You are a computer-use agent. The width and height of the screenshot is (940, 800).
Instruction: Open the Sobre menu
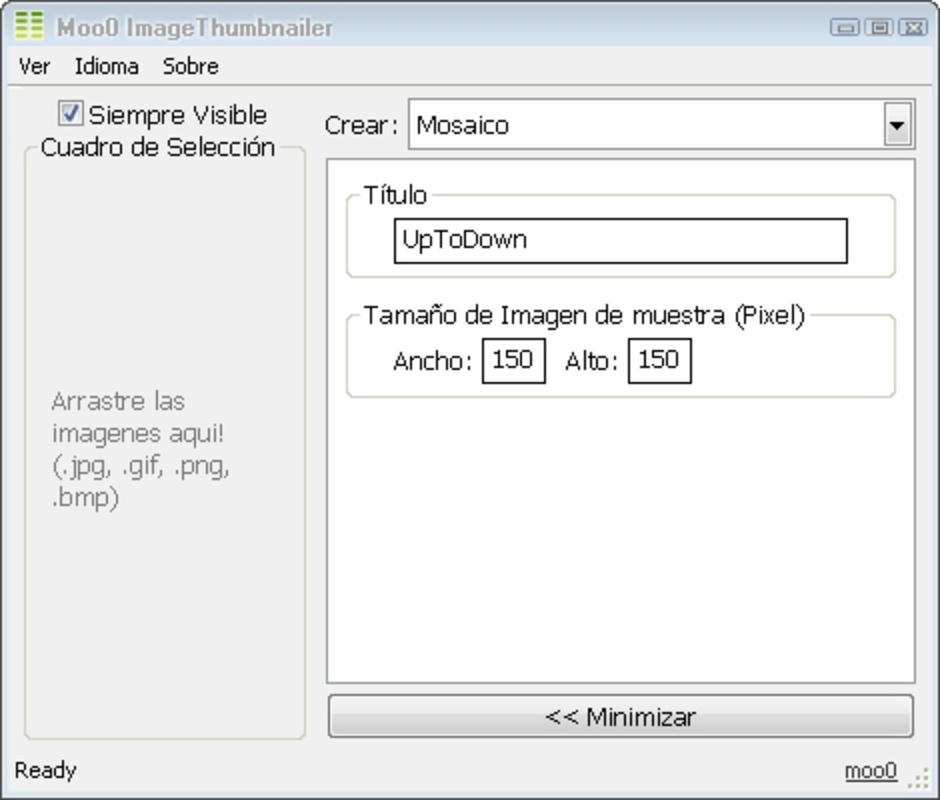[192, 66]
